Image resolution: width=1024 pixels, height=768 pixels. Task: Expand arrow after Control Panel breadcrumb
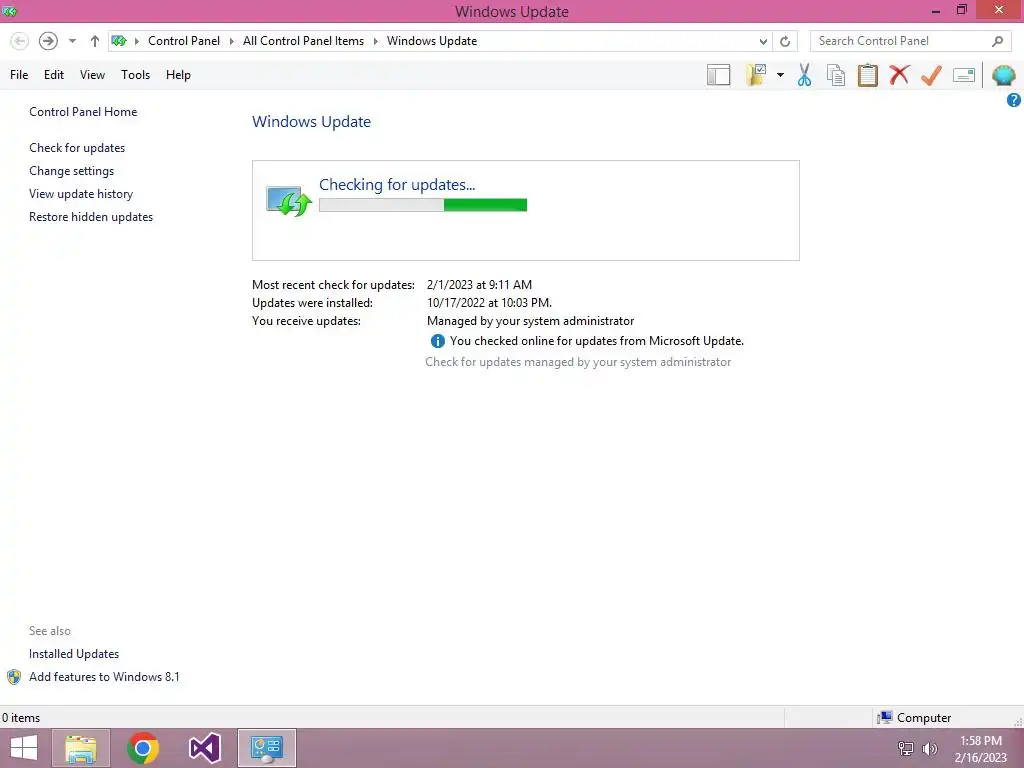[231, 41]
